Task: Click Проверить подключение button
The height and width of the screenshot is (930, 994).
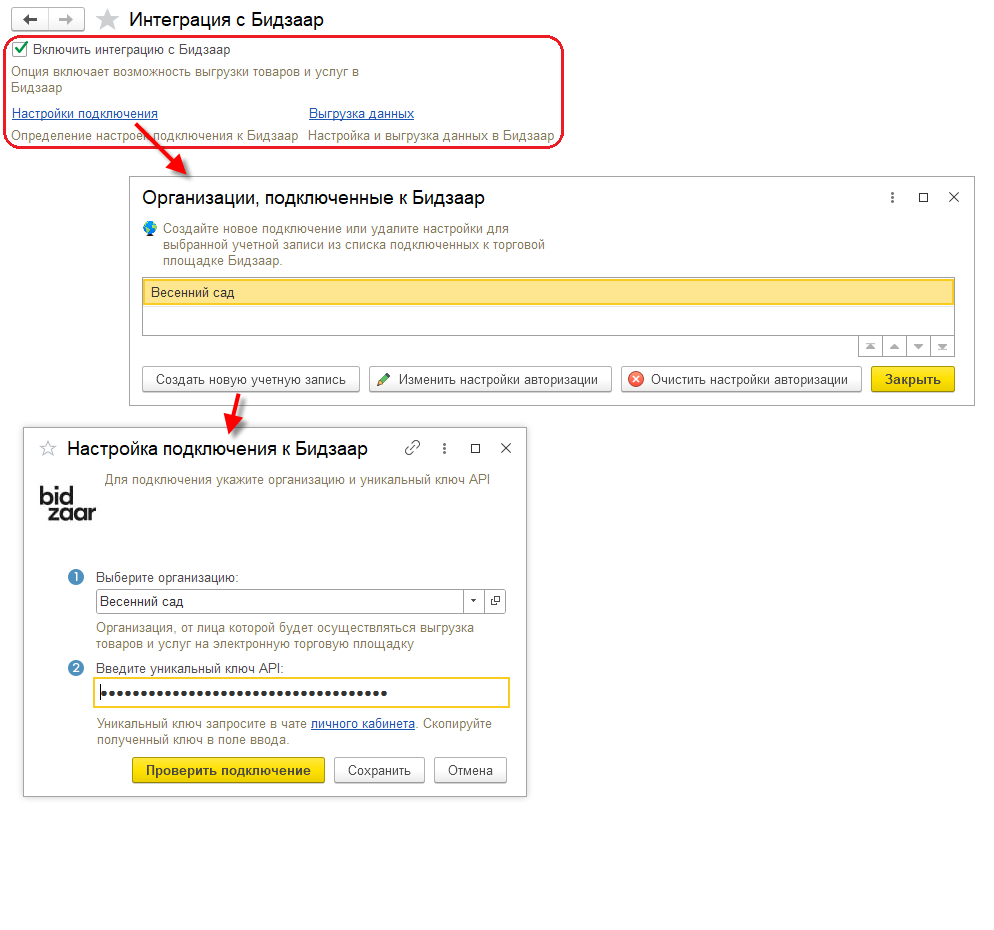Action: [228, 770]
